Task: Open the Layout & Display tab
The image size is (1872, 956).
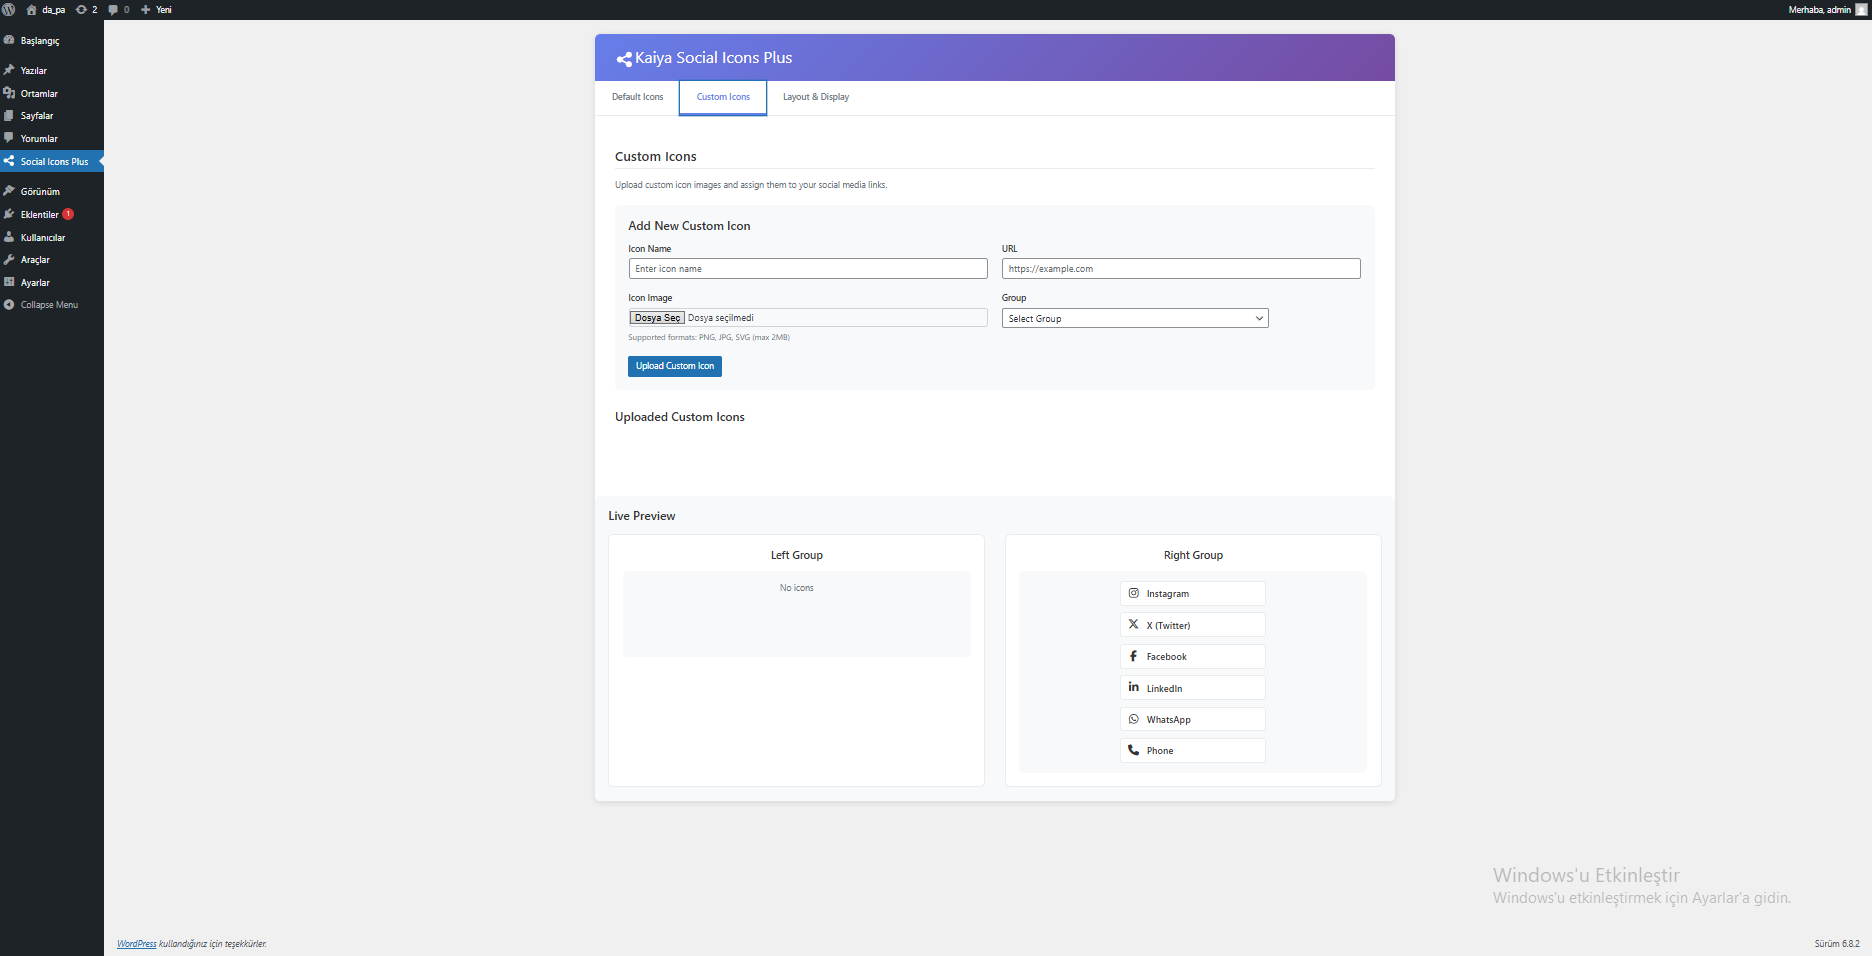Action: click(x=816, y=97)
